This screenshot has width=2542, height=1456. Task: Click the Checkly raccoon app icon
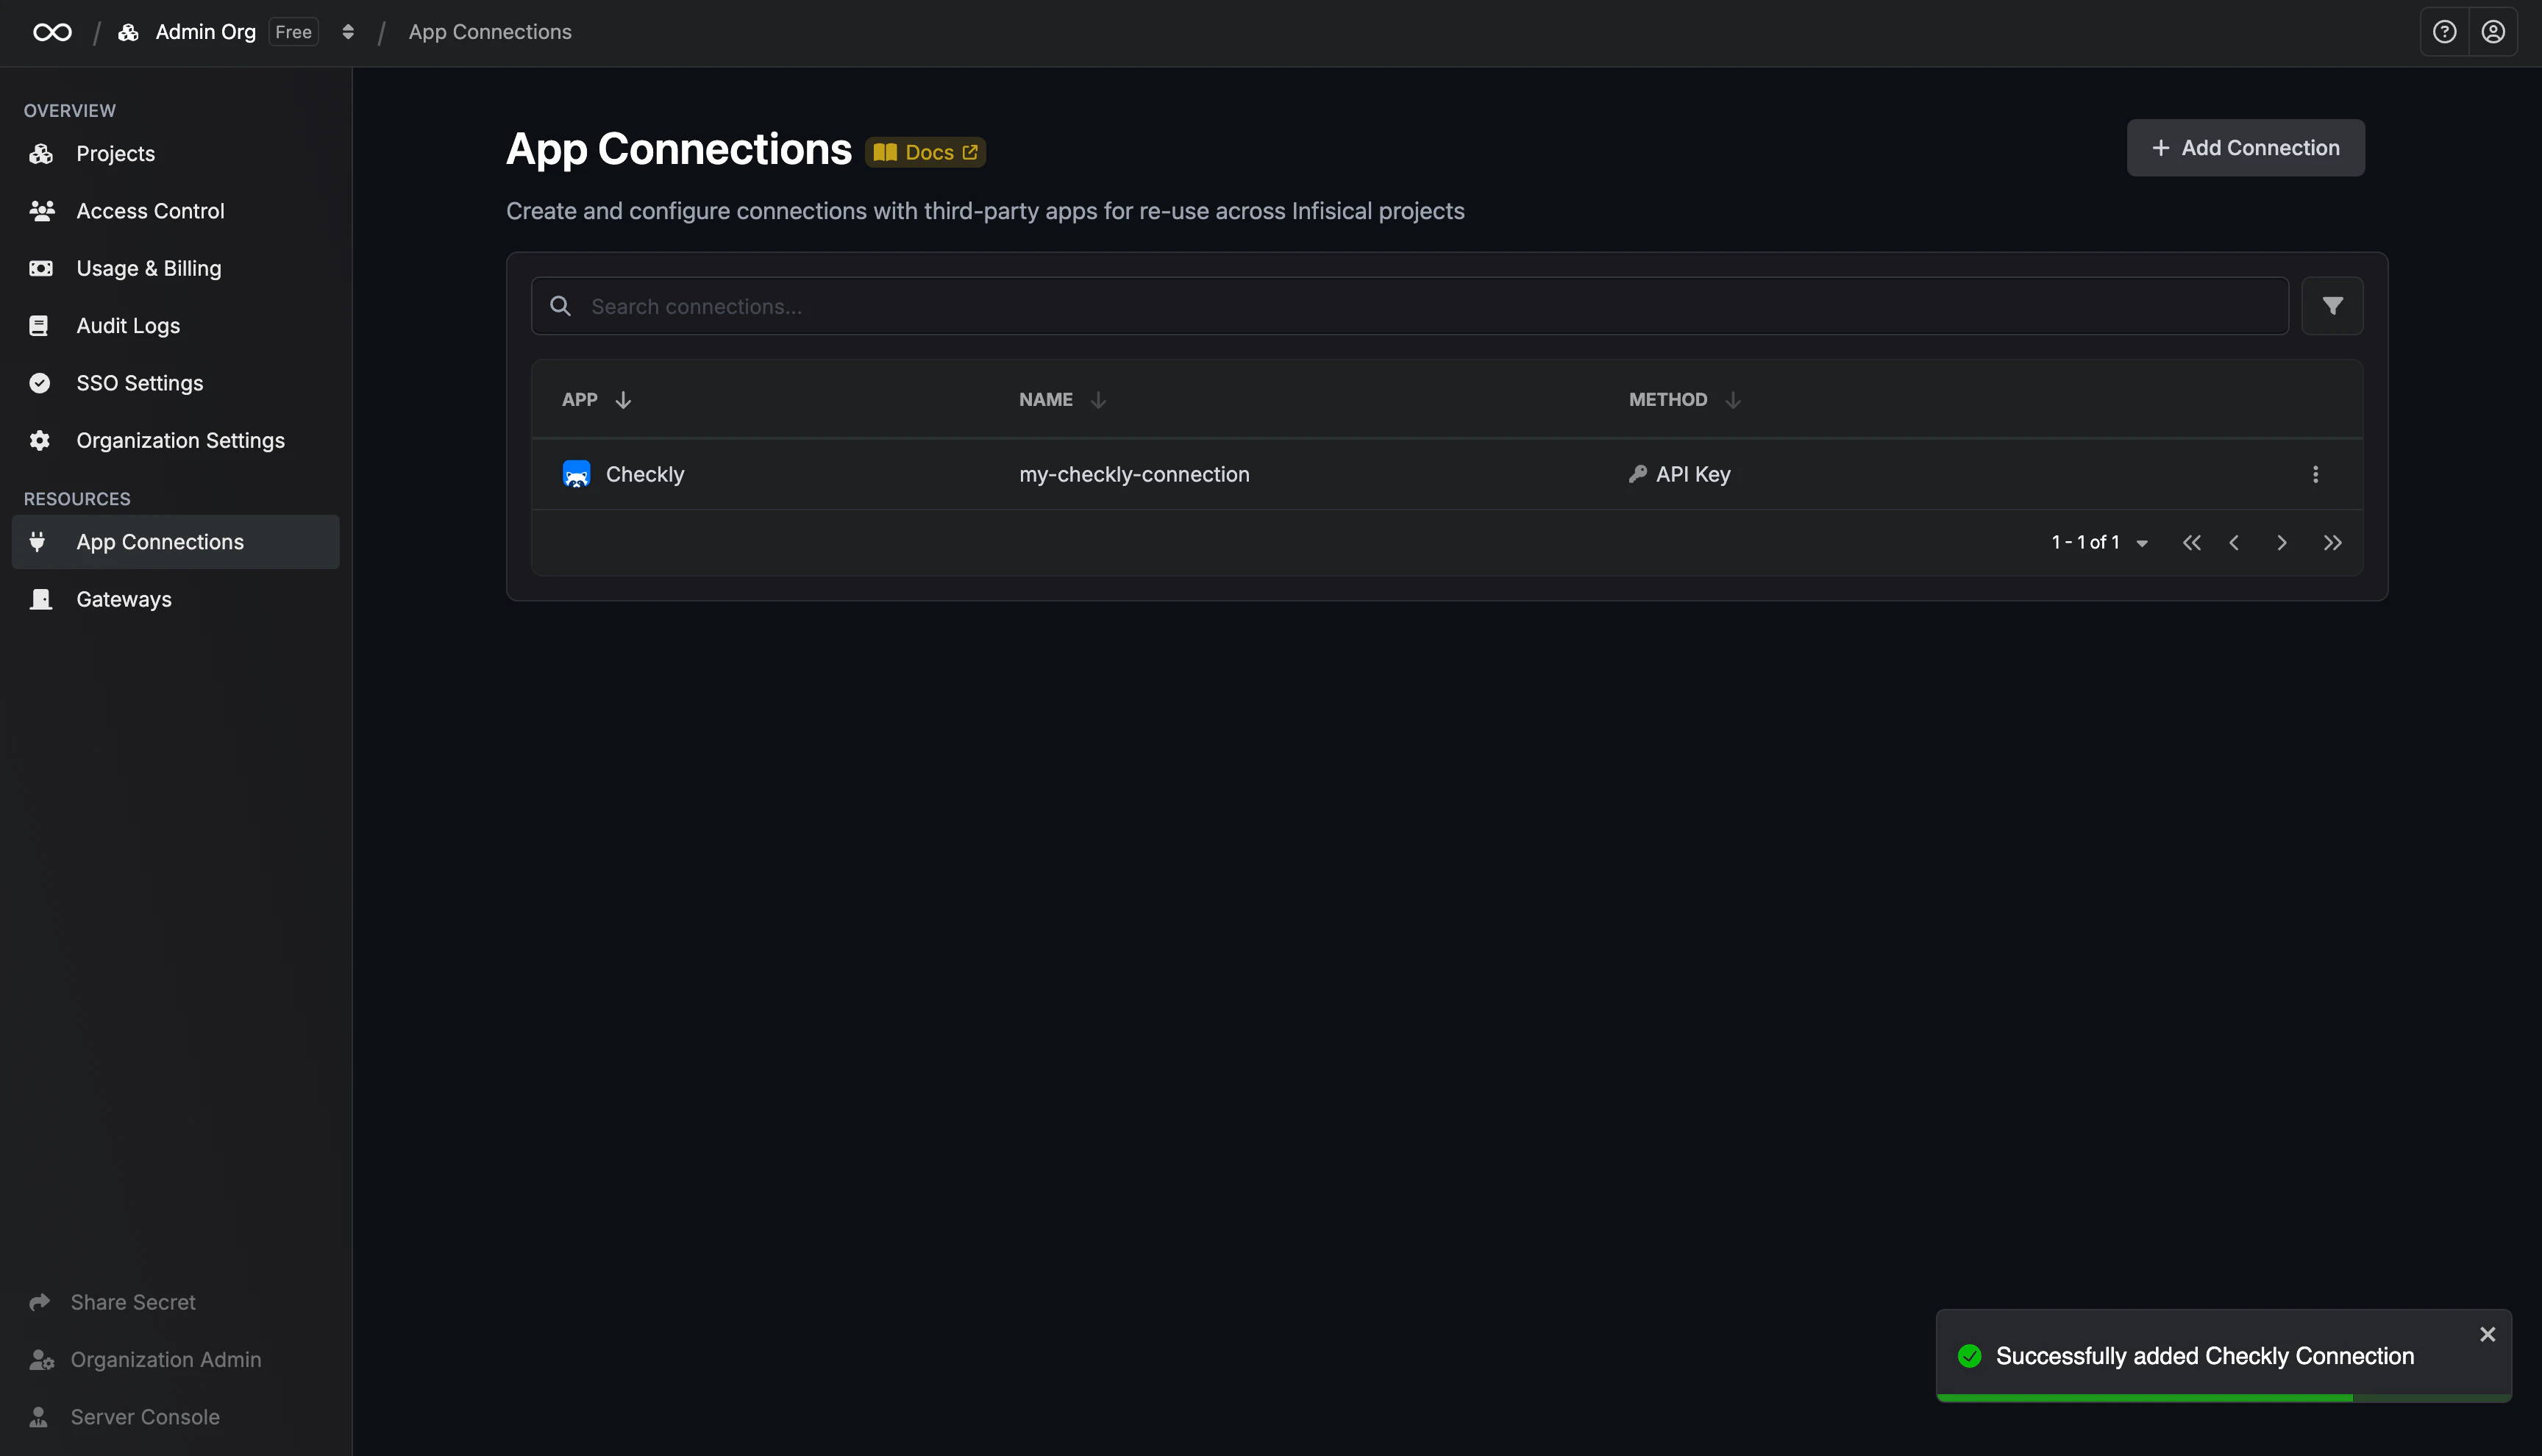[577, 474]
